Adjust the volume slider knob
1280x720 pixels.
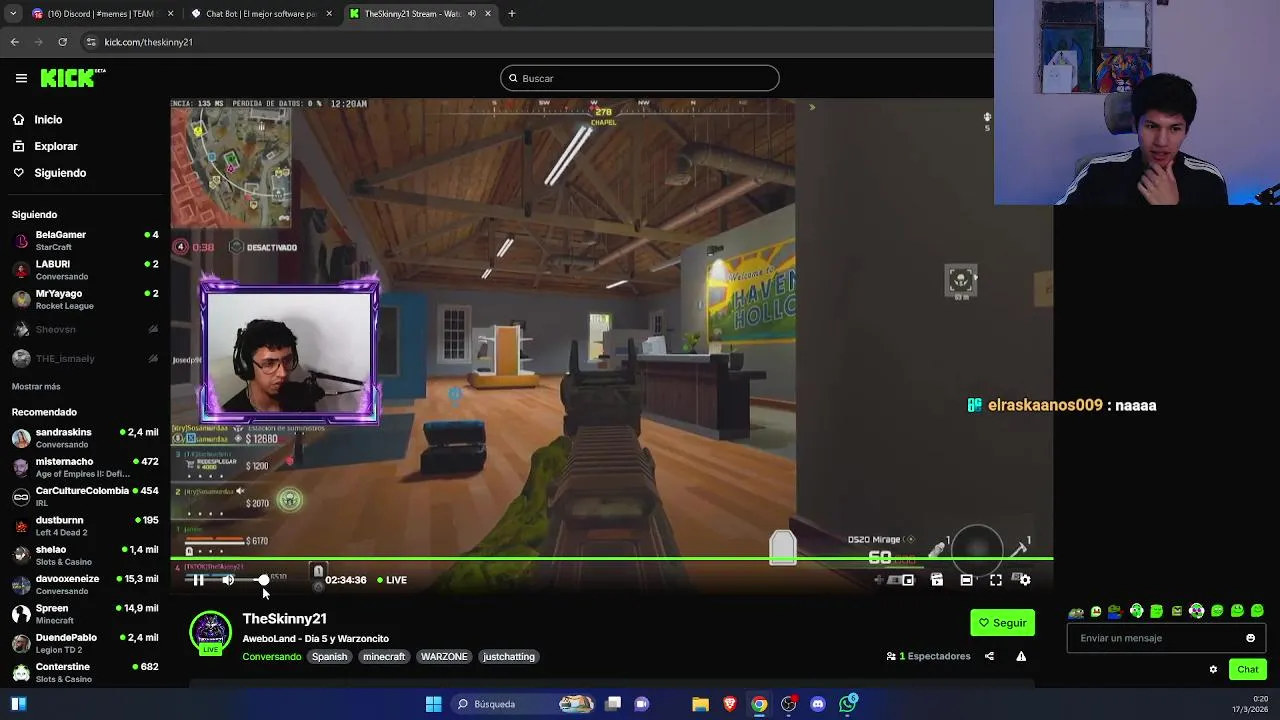click(x=263, y=580)
